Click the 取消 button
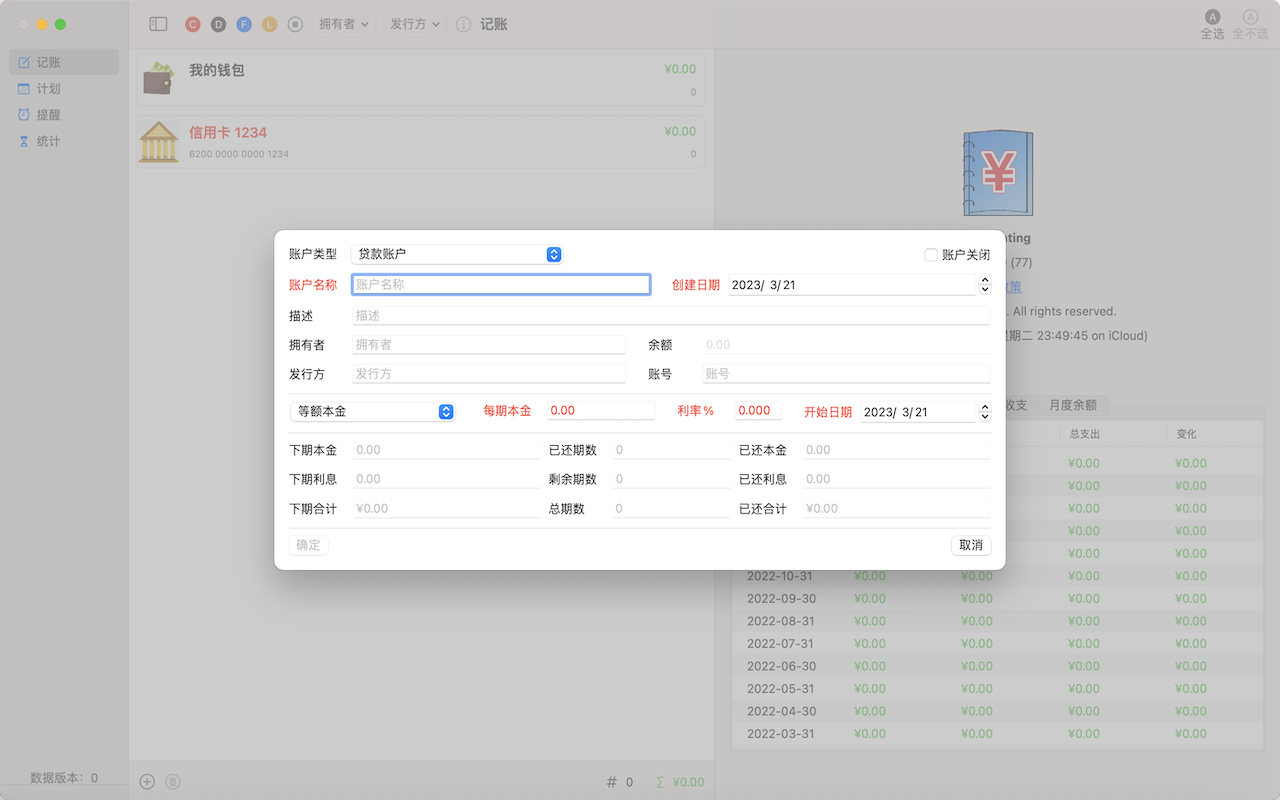This screenshot has width=1280, height=800. point(971,545)
